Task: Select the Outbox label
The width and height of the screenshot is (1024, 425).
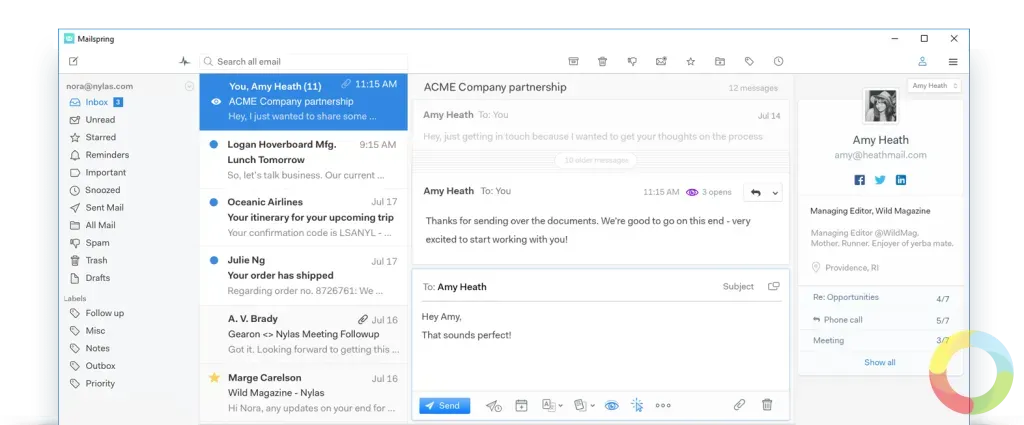Action: [x=93, y=366]
